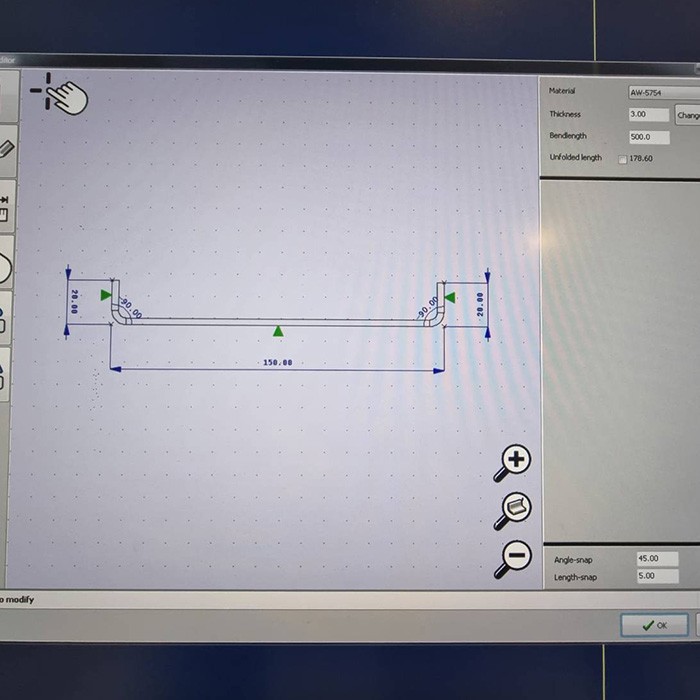The width and height of the screenshot is (700, 700).
Task: Click the zoom out magnifier icon
Action: click(x=513, y=559)
